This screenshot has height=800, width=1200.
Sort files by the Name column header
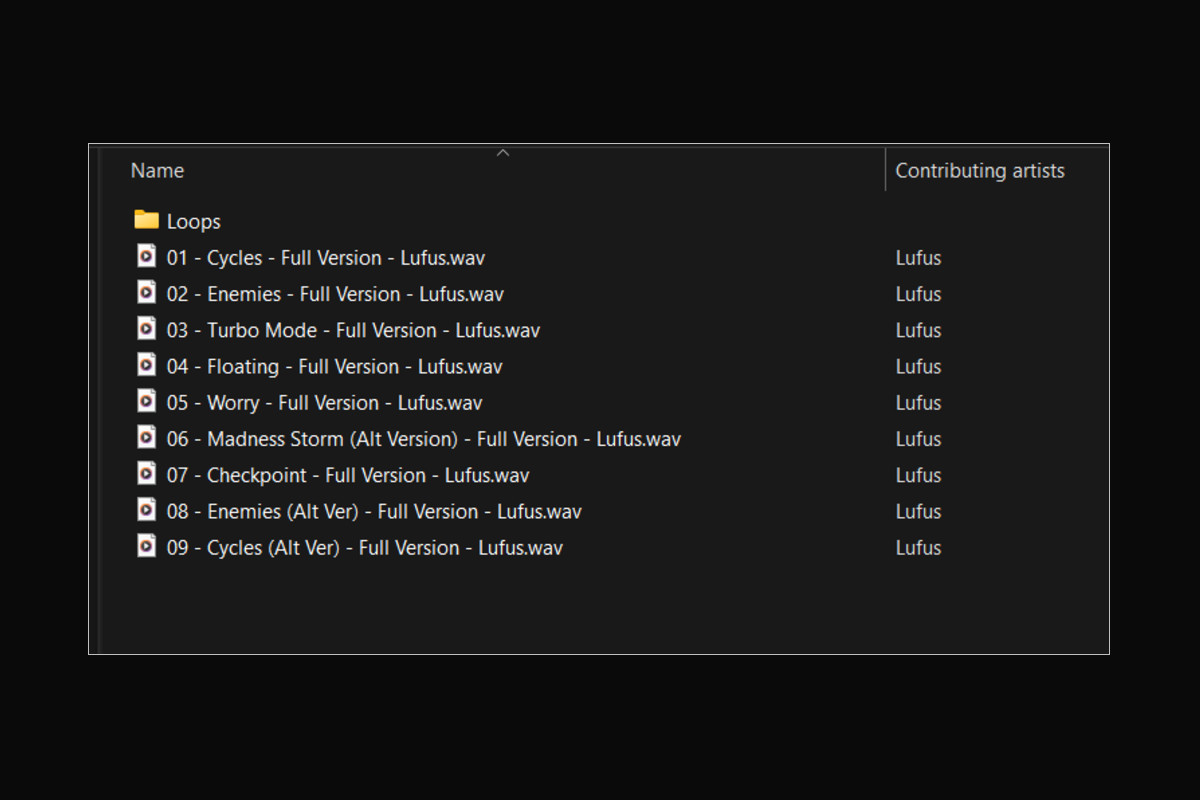coord(157,171)
